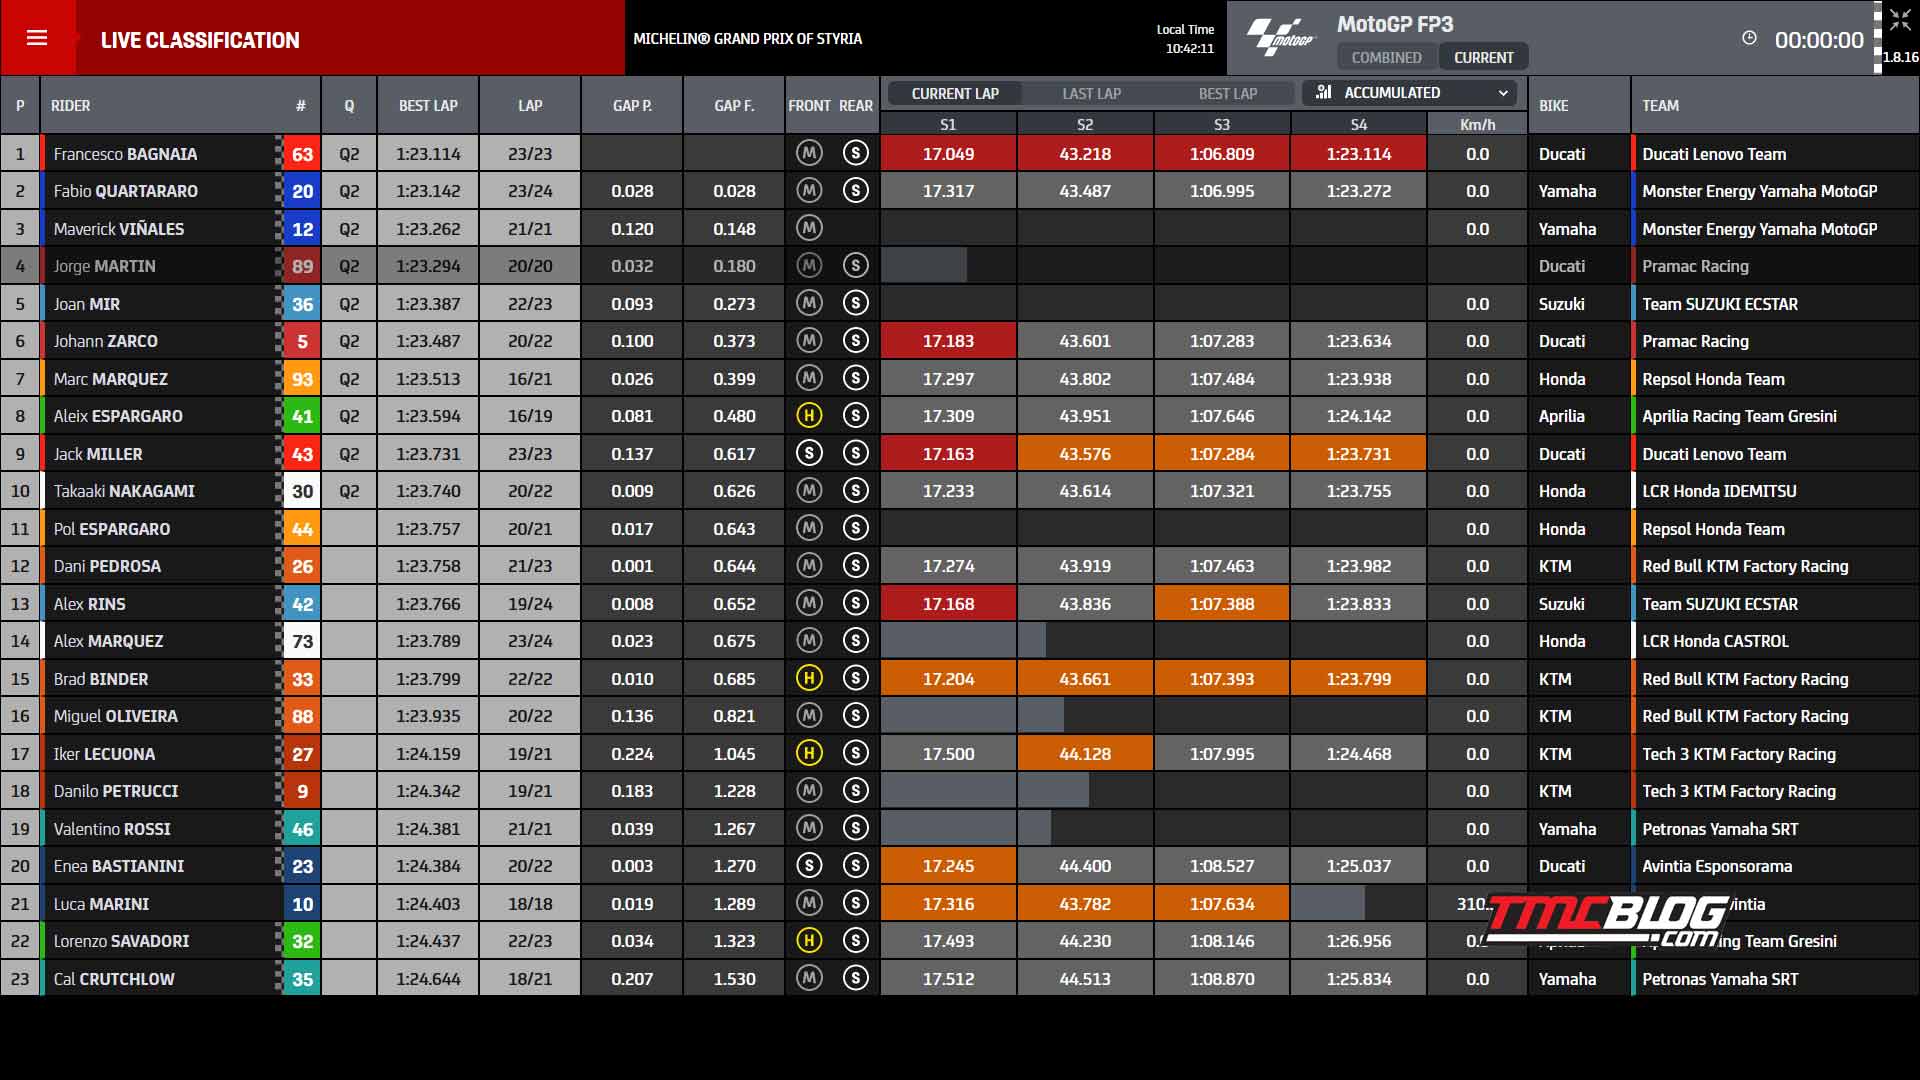Image resolution: width=1920 pixels, height=1080 pixels.
Task: Click Jorge Martin's S1 progress bar
Action: pos(924,265)
